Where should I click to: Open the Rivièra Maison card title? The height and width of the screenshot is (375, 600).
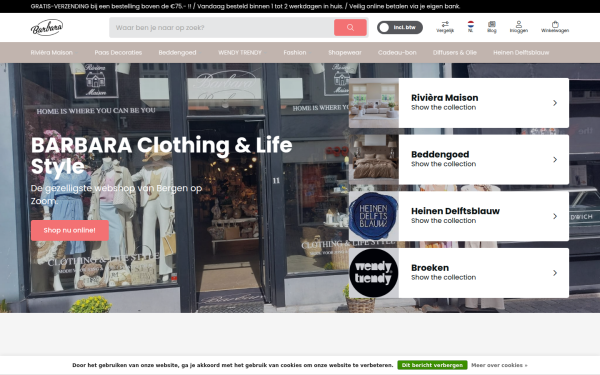coord(445,98)
